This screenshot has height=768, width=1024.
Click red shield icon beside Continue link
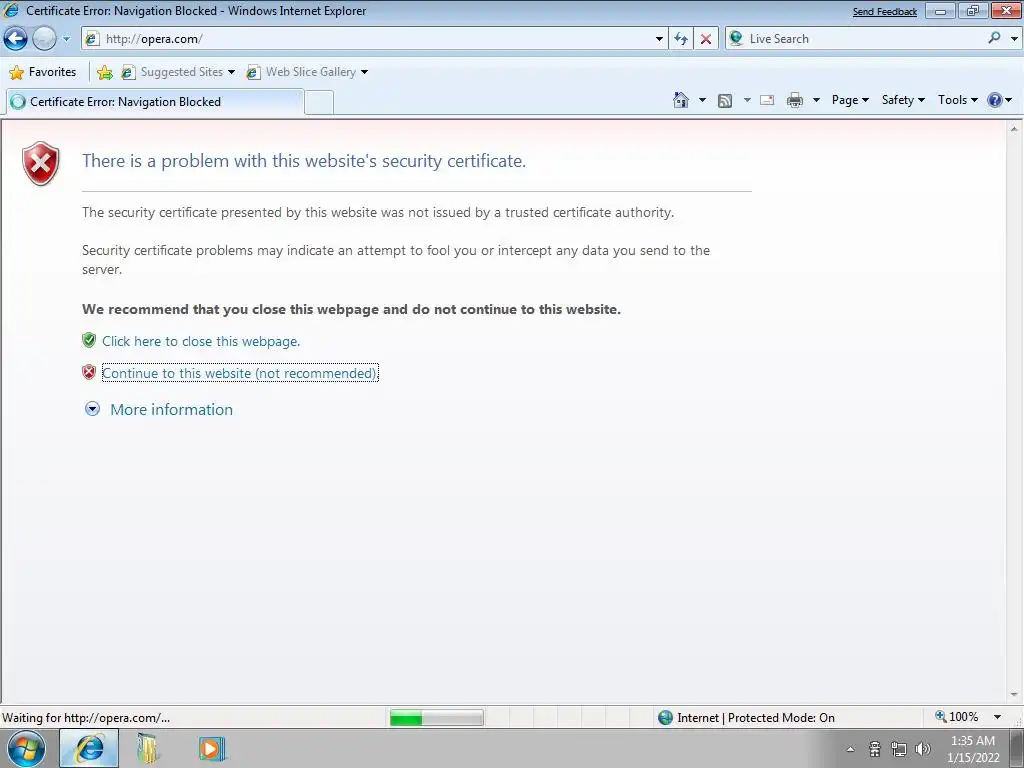point(89,372)
